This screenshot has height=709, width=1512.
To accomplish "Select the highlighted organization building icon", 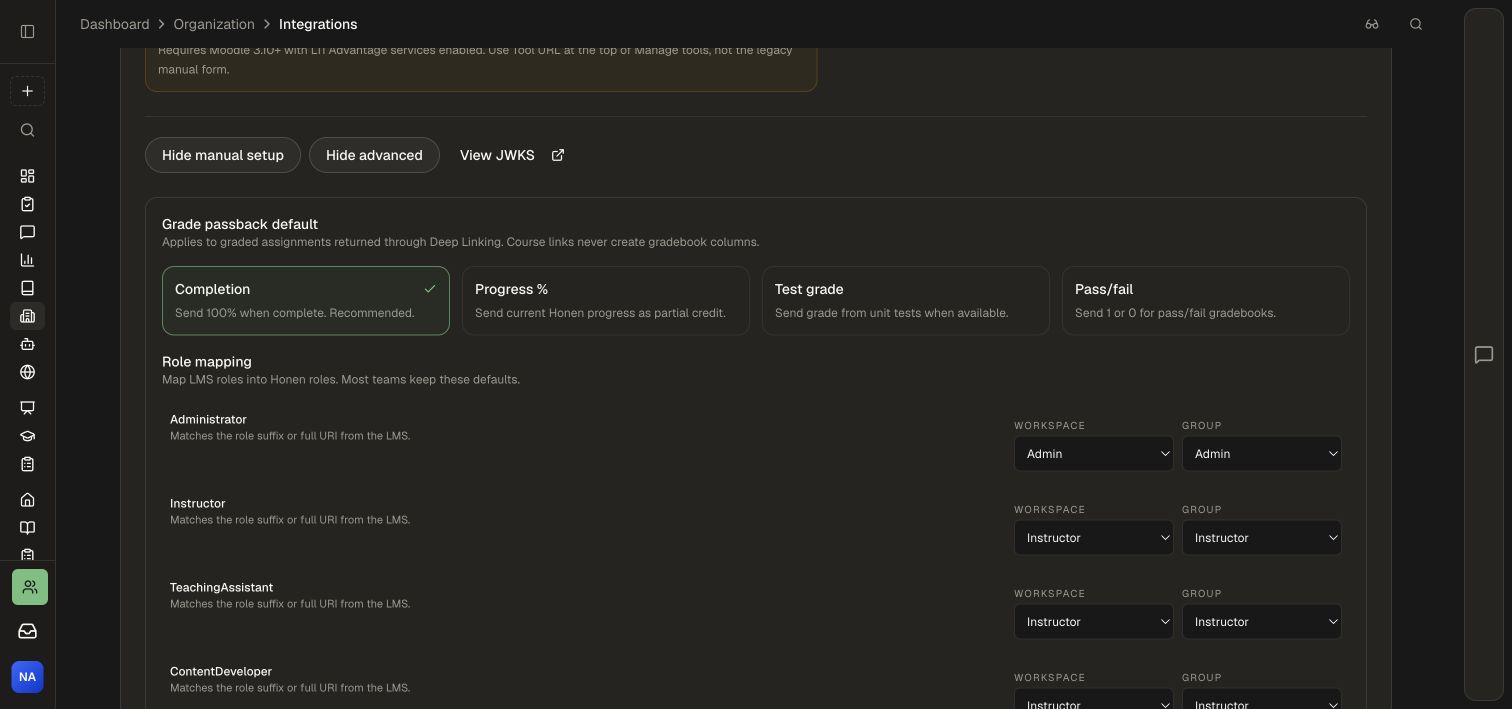I will pyautogui.click(x=27, y=316).
